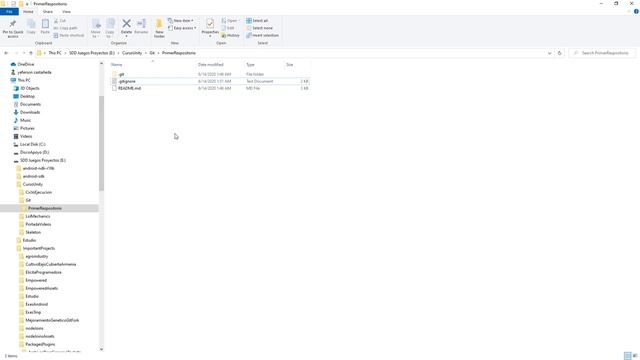Open the Help question mark icon
This screenshot has height=360, width=640.
coord(636,12)
